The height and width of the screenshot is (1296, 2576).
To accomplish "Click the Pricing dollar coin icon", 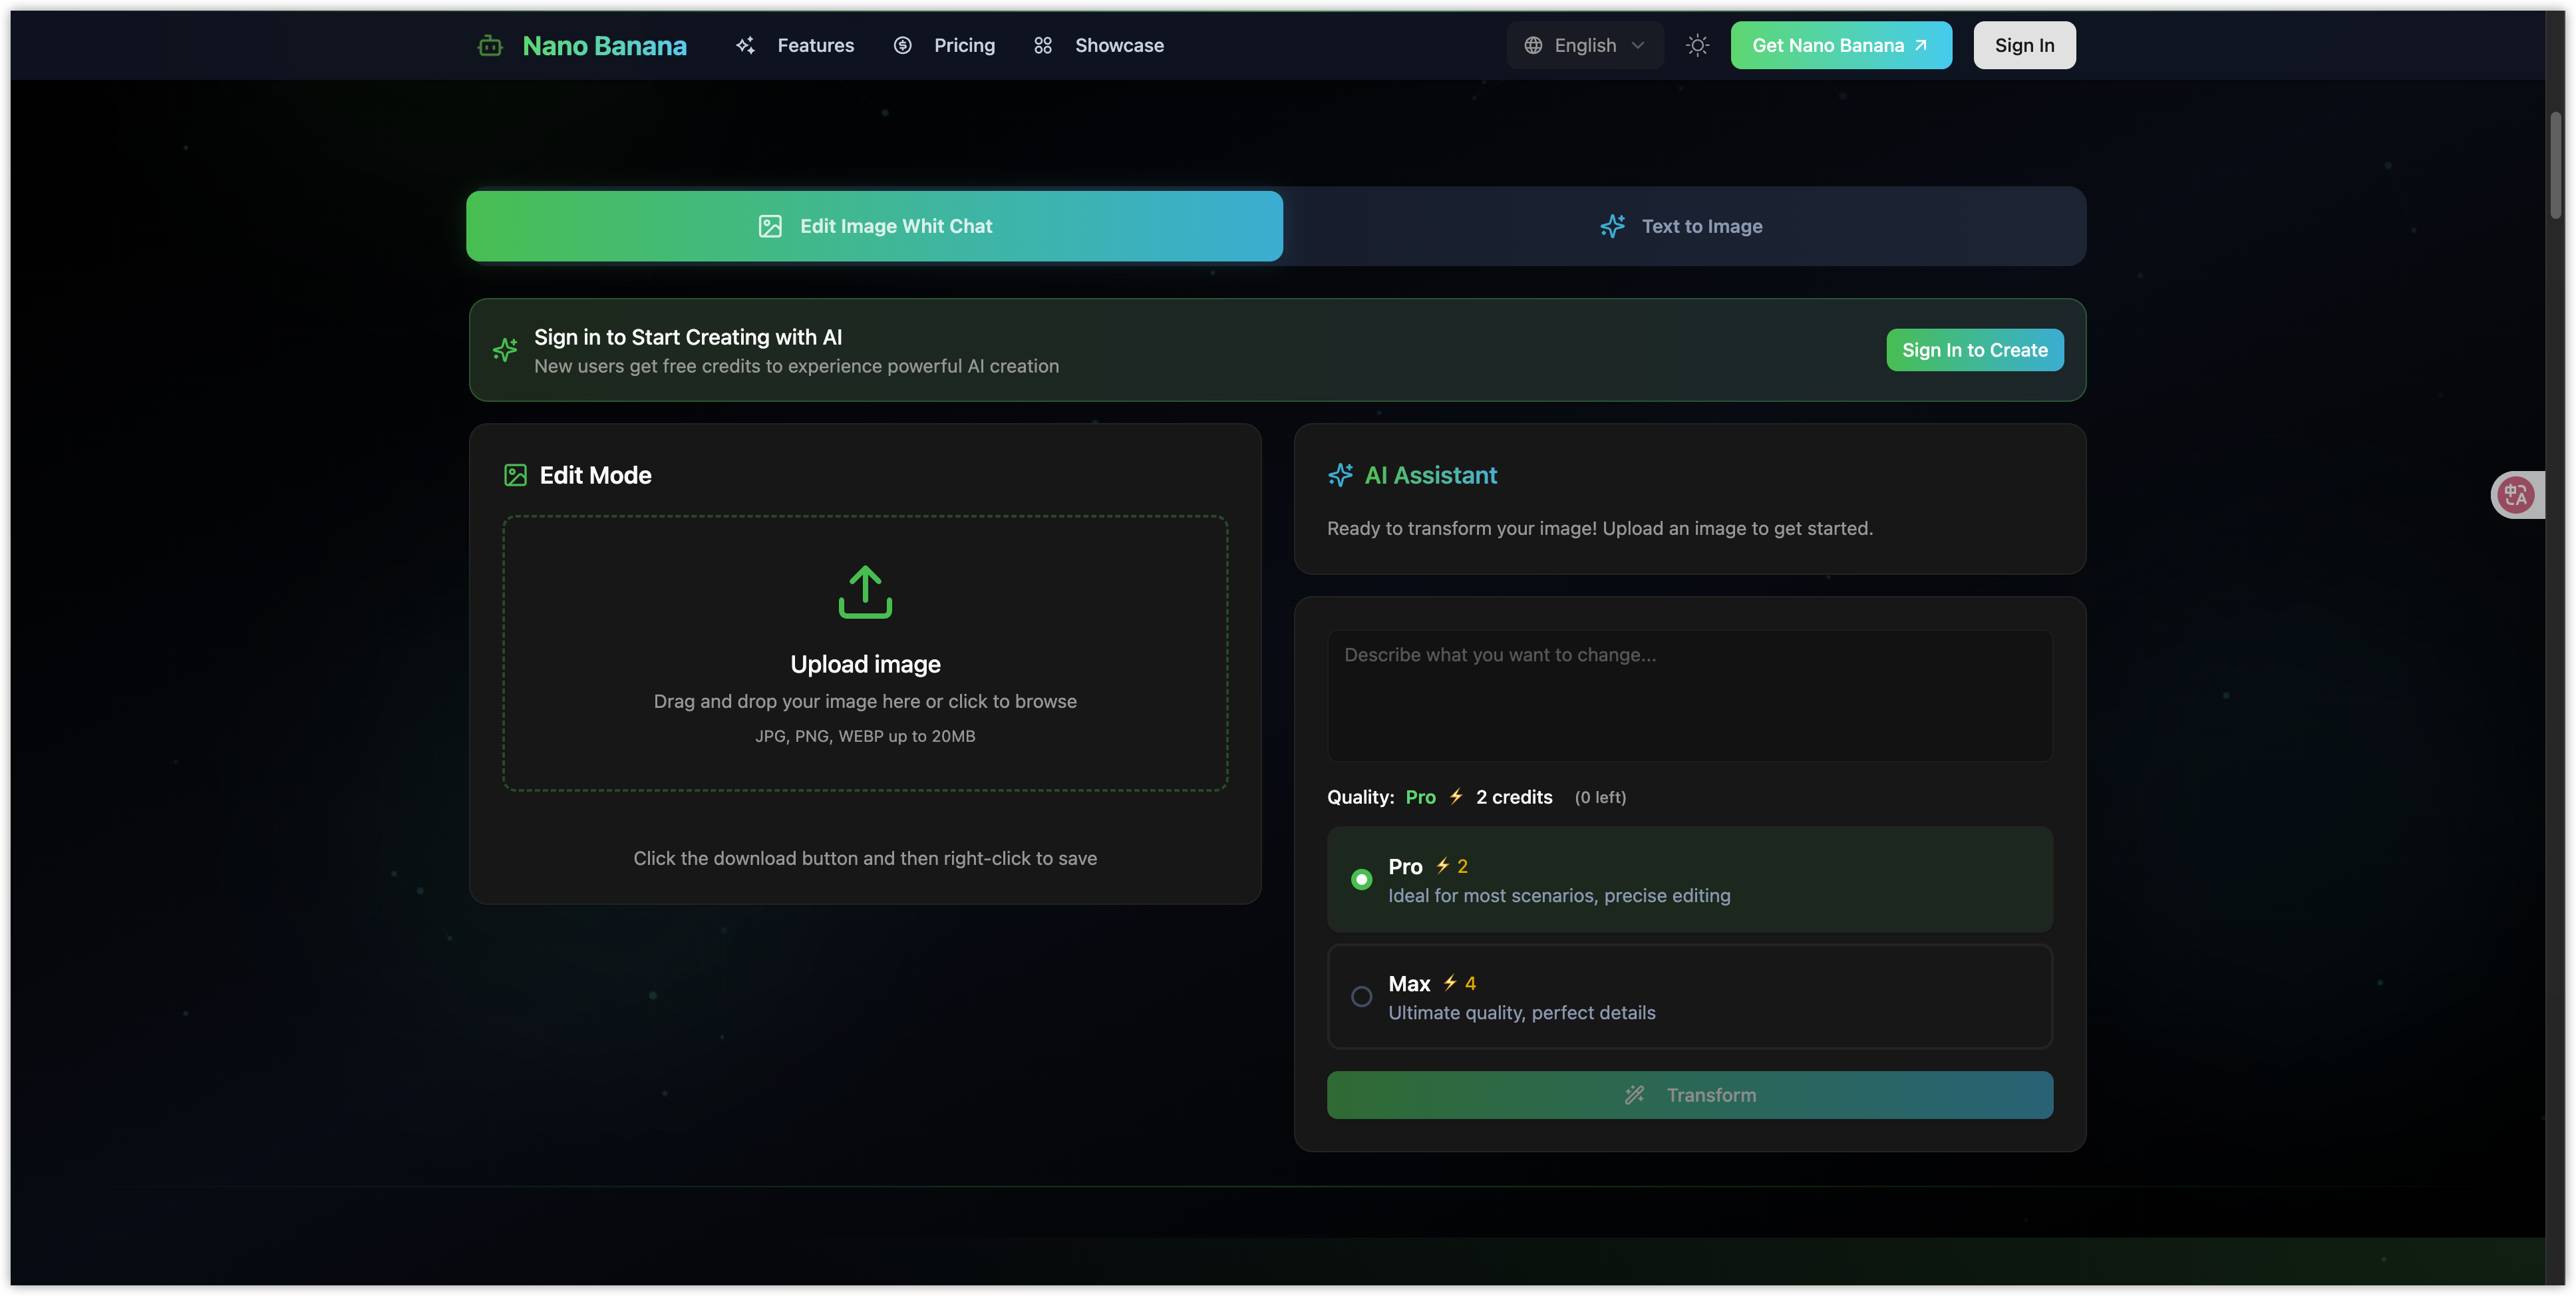I will pyautogui.click(x=902, y=45).
